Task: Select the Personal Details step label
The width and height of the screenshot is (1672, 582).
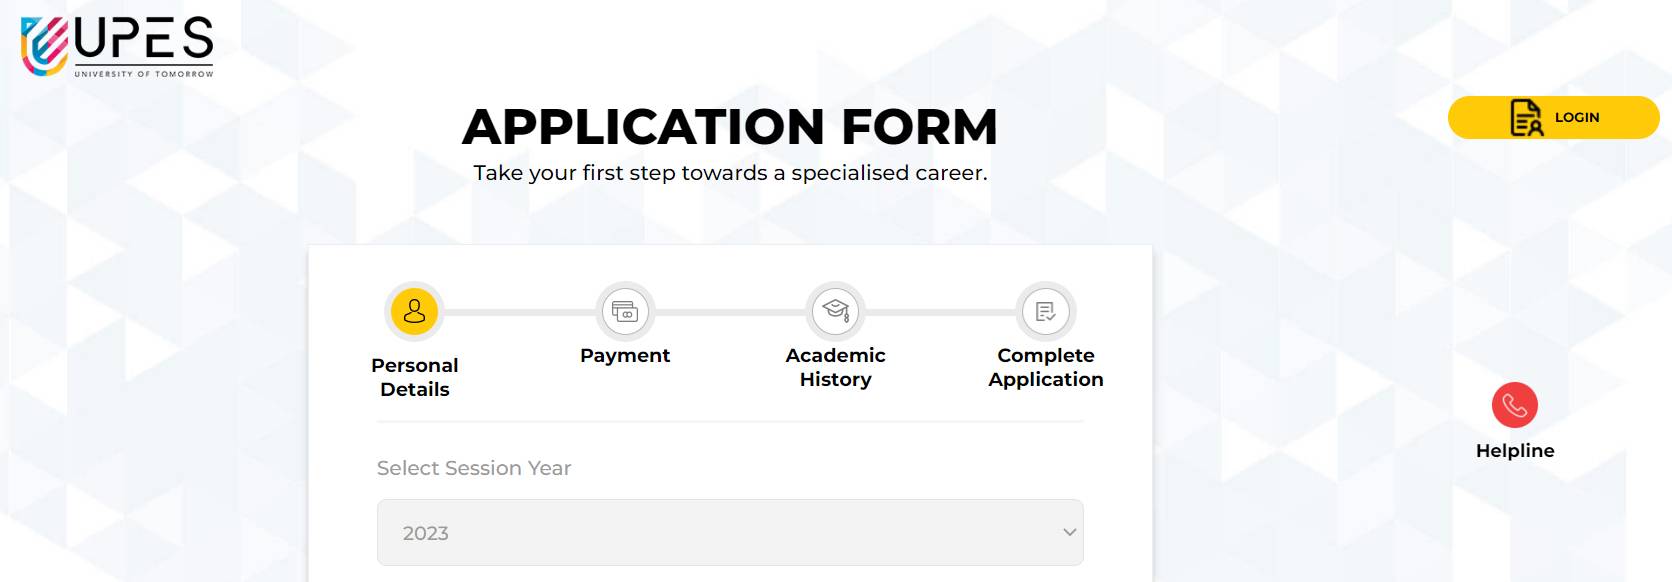Action: (x=414, y=377)
